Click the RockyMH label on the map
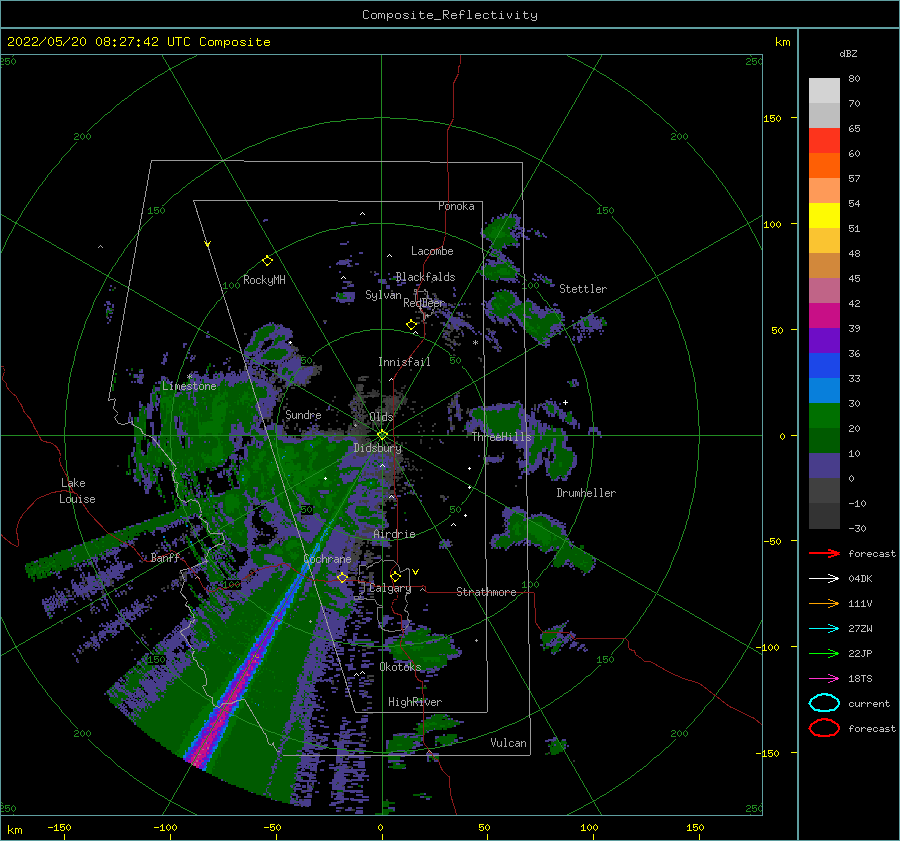Screen dimensions: 900x841 coord(264,280)
